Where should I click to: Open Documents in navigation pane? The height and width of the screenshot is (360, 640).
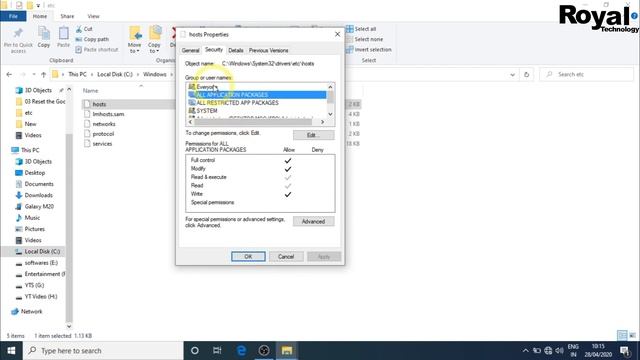click(x=39, y=184)
